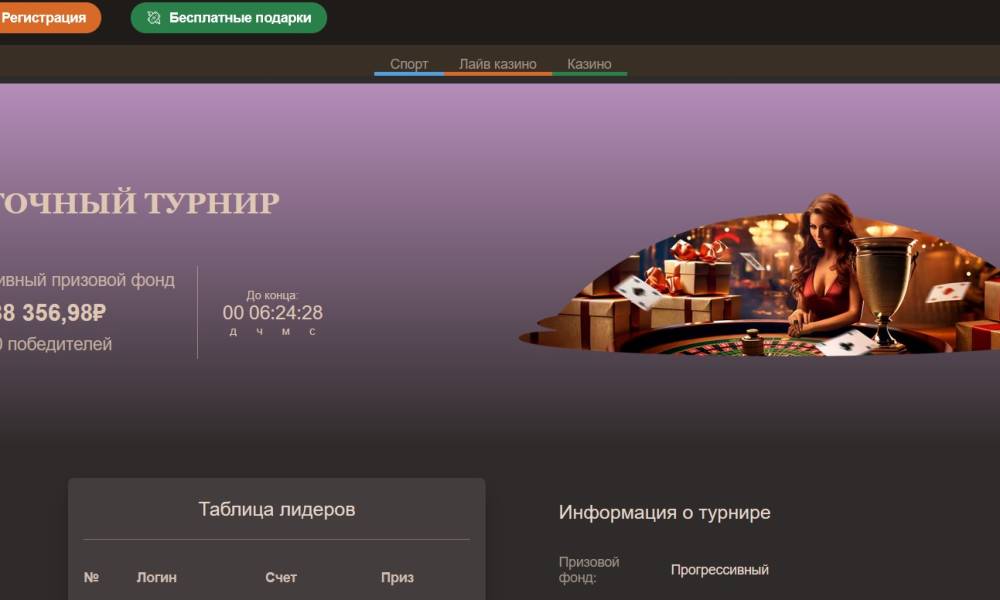Switch to the Лайв казино tab
Screen dimensions: 1000x600
(497, 64)
